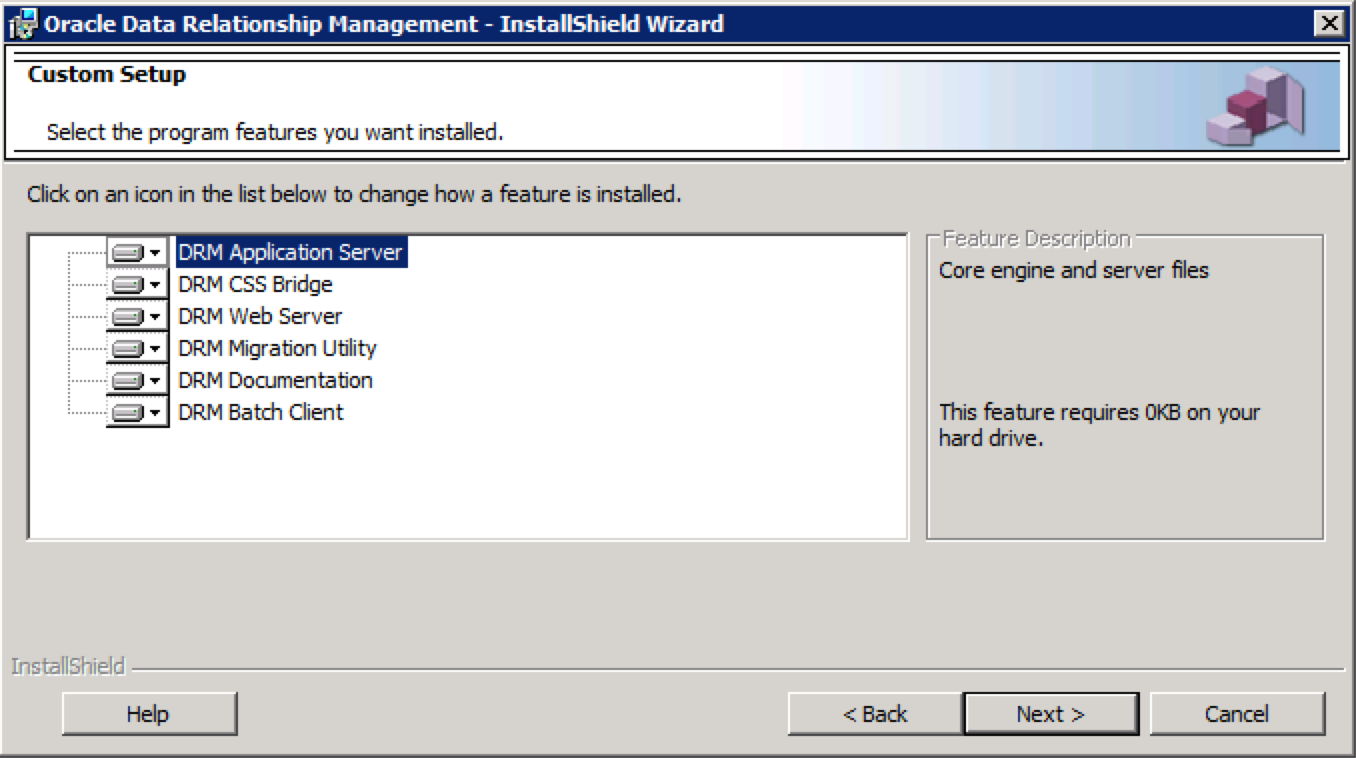This screenshot has width=1356, height=758.
Task: Choose the DRM Batch Client entry
Action: [260, 413]
